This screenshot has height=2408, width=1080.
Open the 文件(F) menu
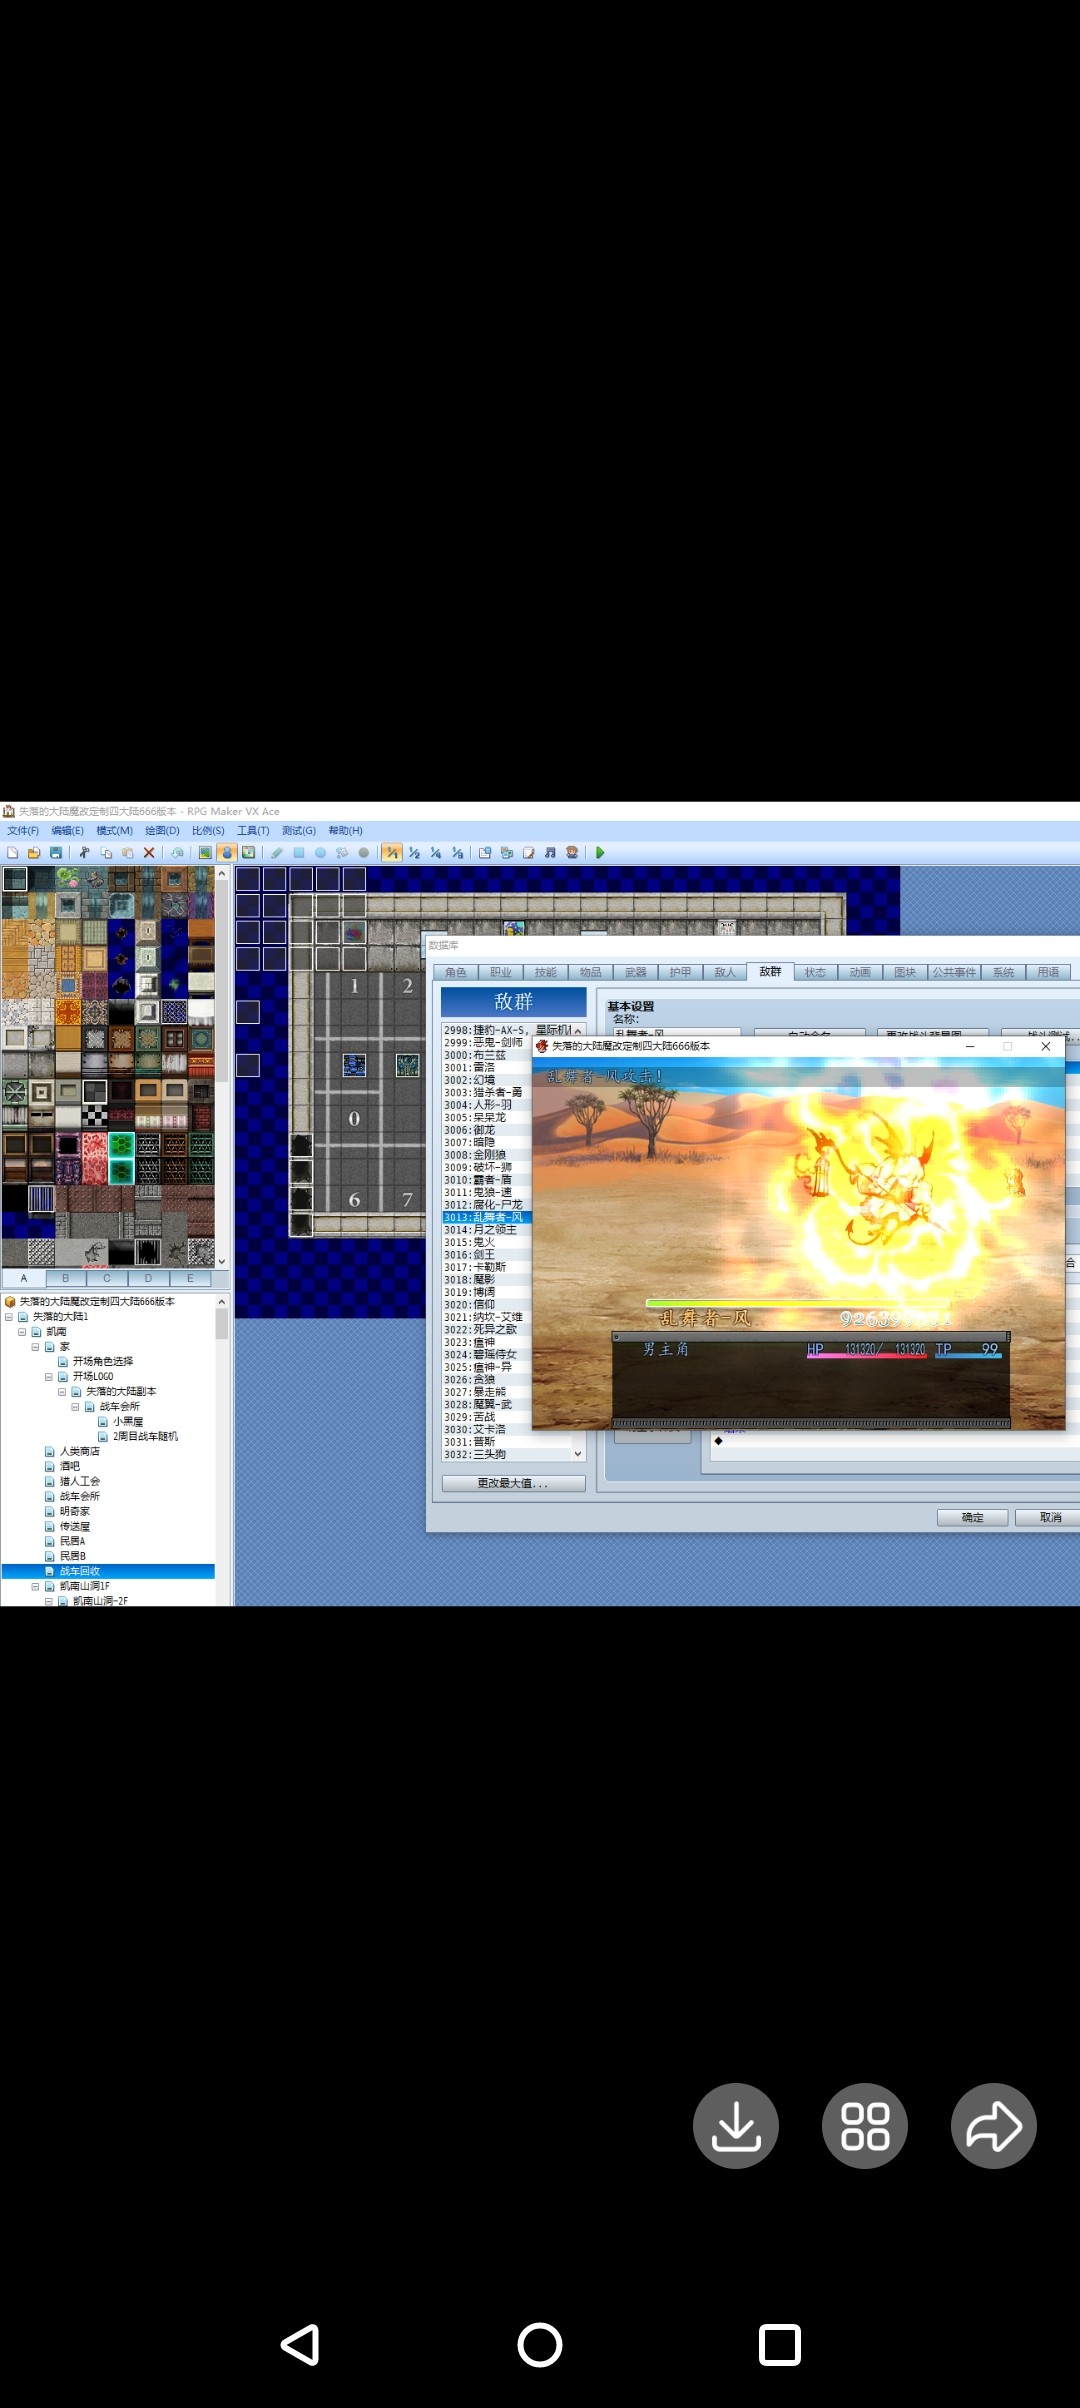(23, 831)
